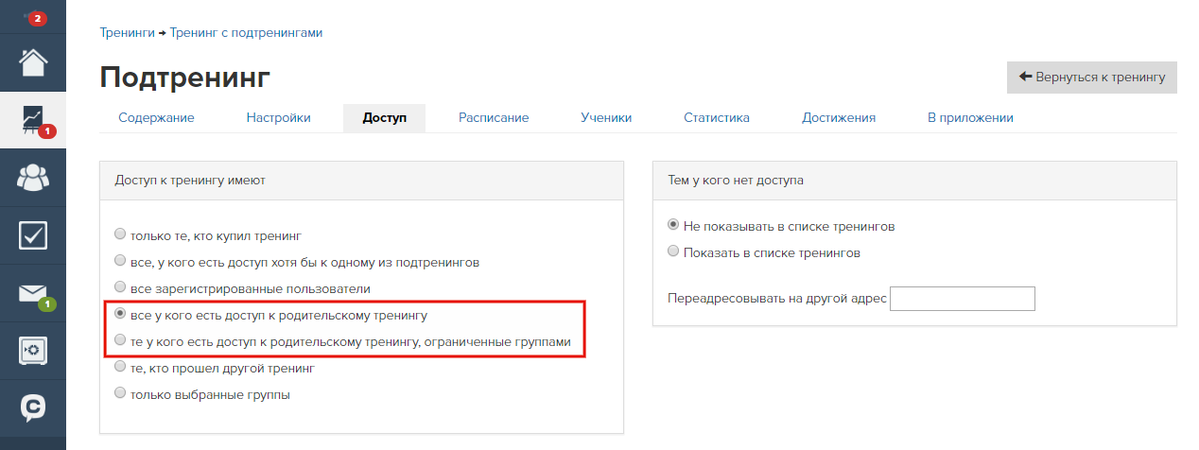This screenshot has height=450, width=1199.
Task: Click 'Тем у кого нет доступа' panel header
Action: [x=915, y=181]
